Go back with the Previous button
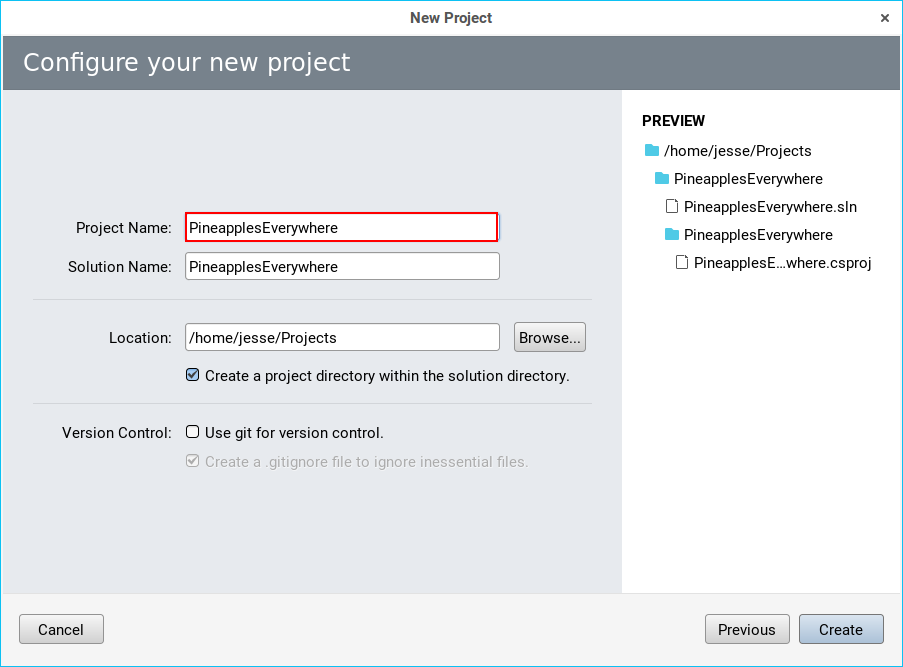Viewport: 903px width, 667px height. (746, 629)
